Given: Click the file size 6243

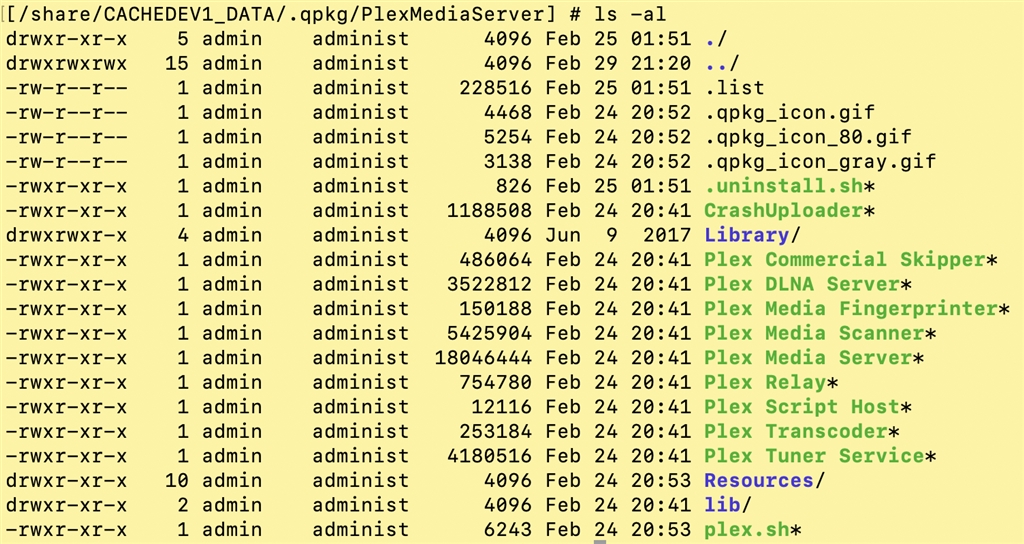Looking at the screenshot, I should pos(508,530).
